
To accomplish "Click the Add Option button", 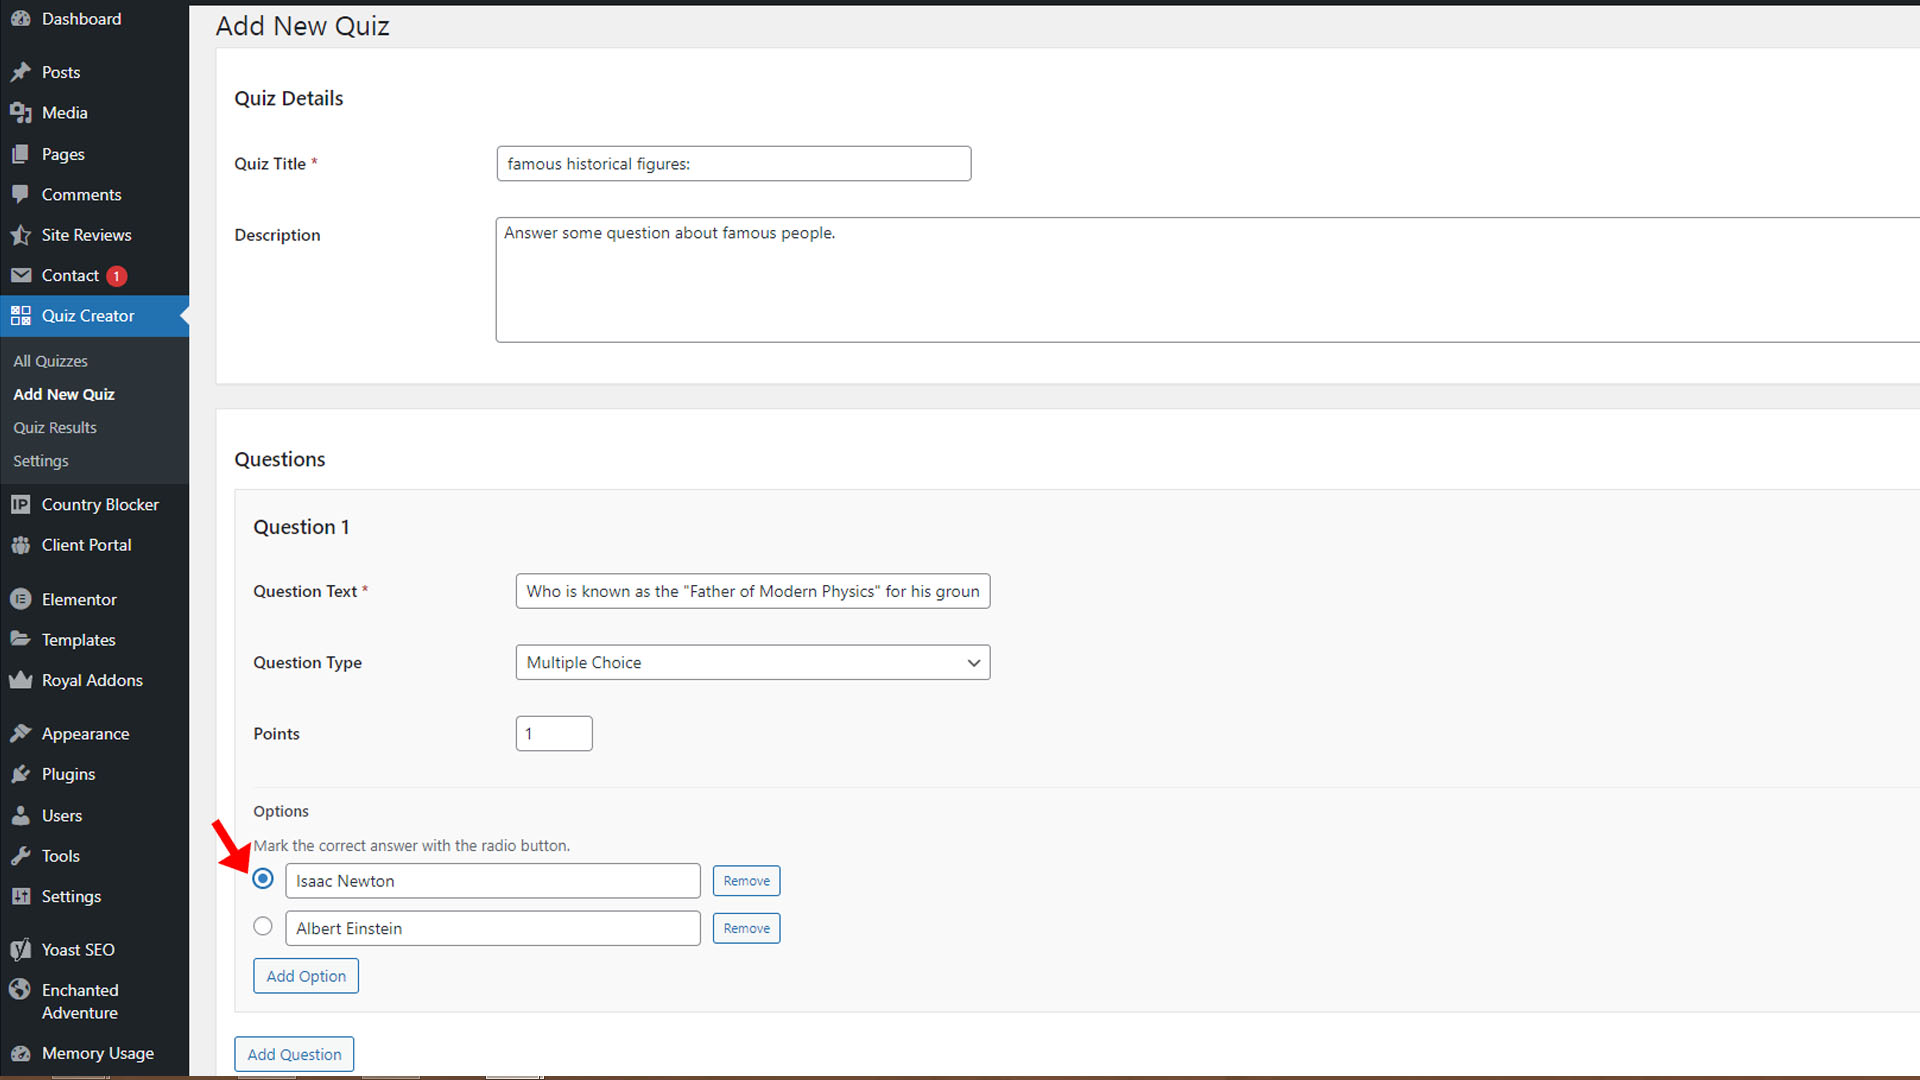I will point(305,975).
